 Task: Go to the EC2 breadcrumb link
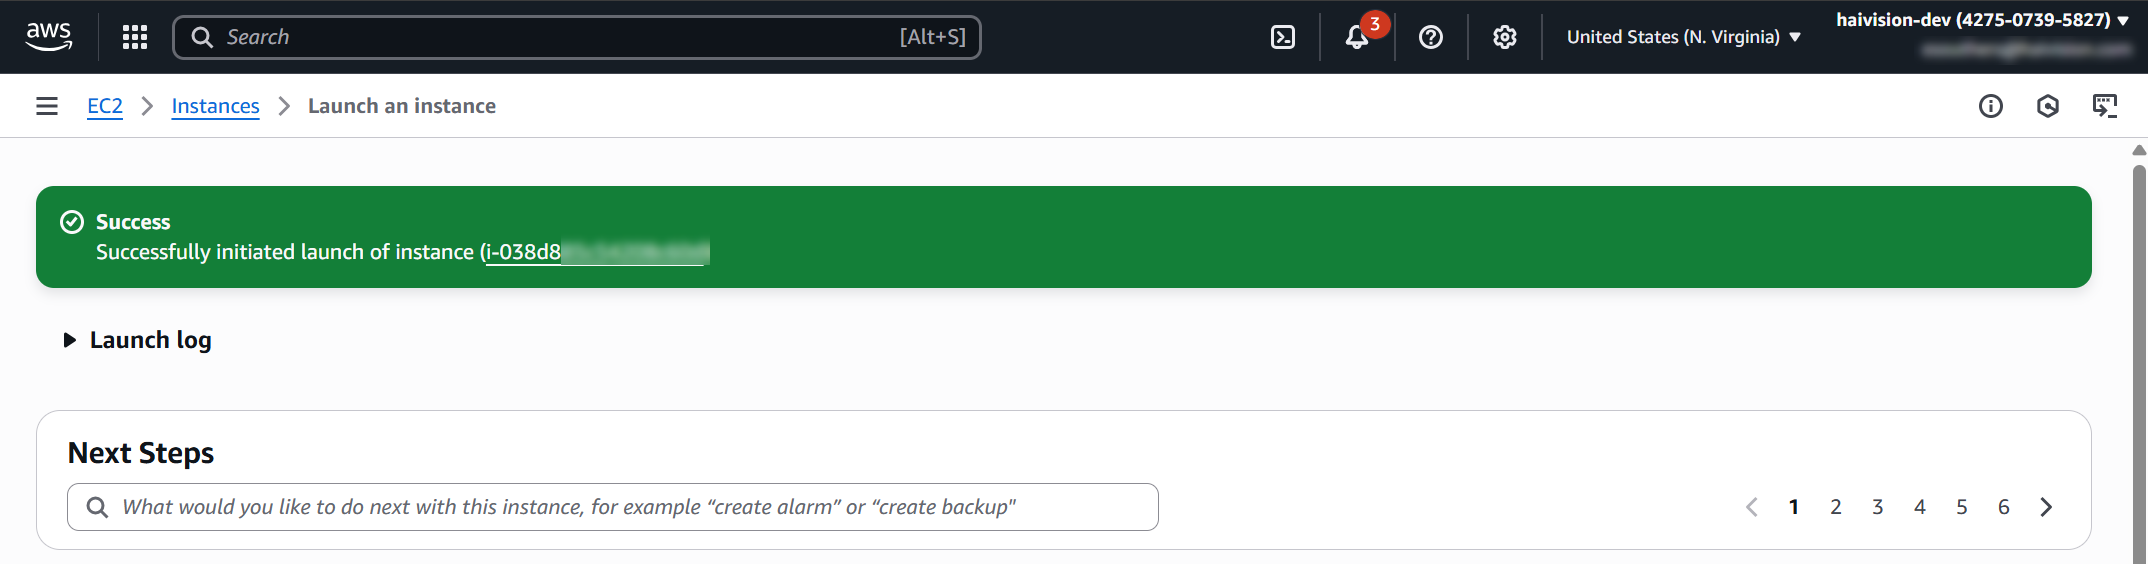click(105, 106)
